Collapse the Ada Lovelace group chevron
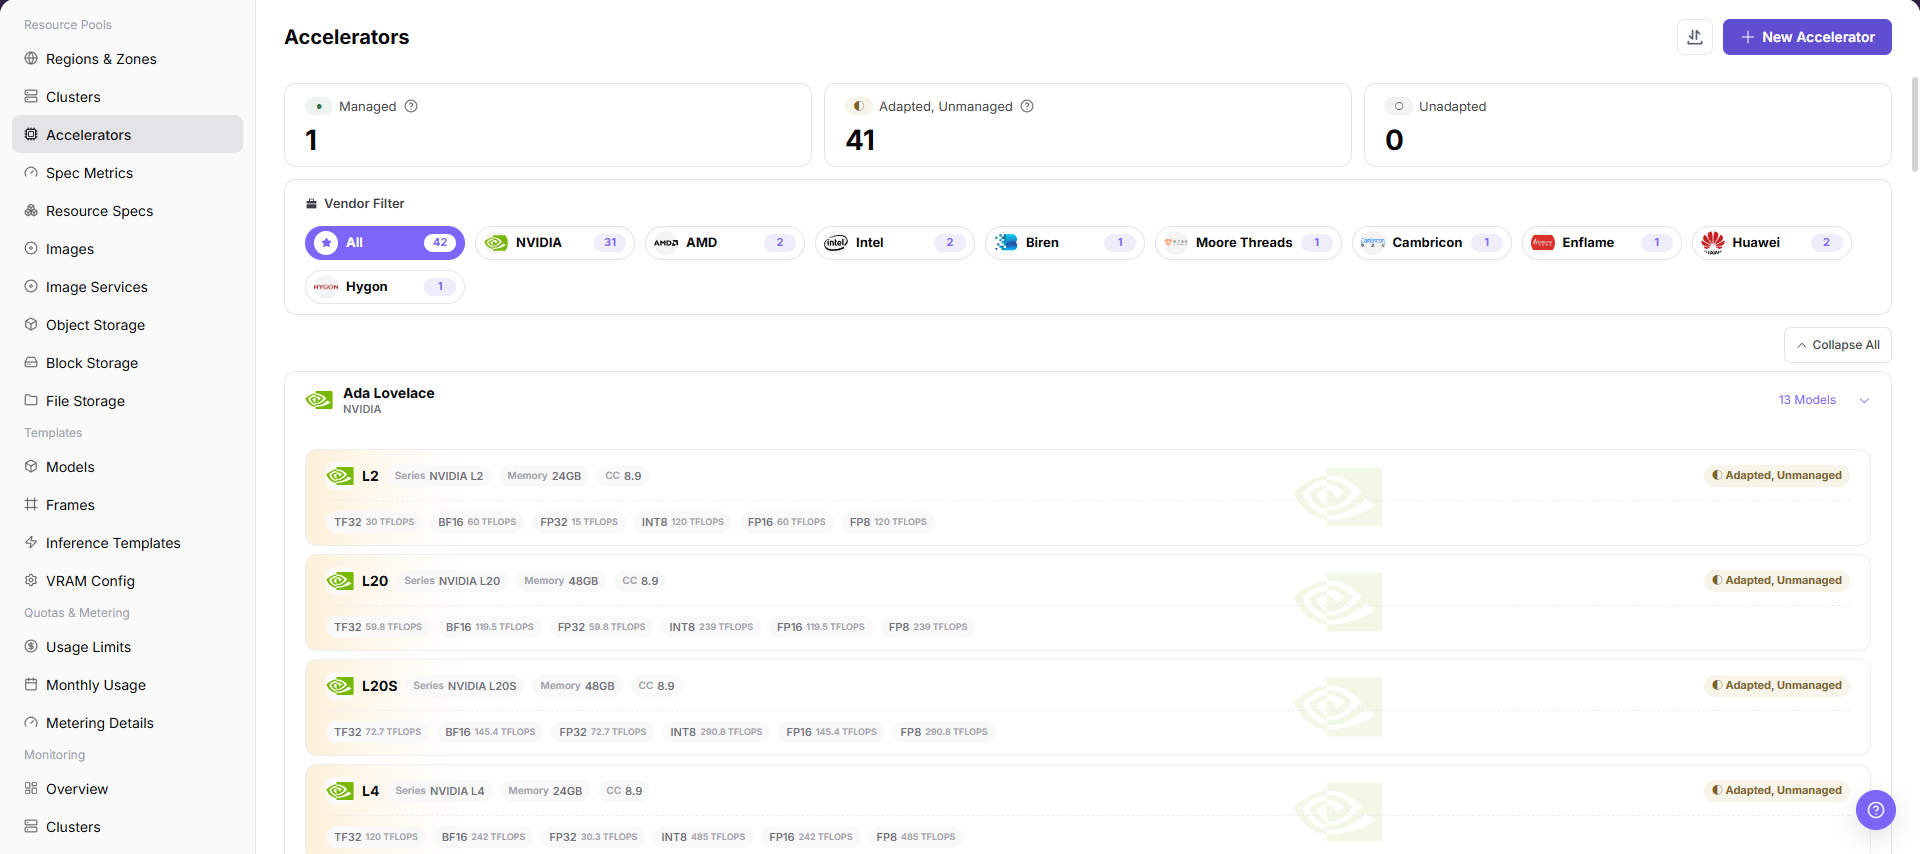The image size is (1920, 854). click(x=1864, y=400)
